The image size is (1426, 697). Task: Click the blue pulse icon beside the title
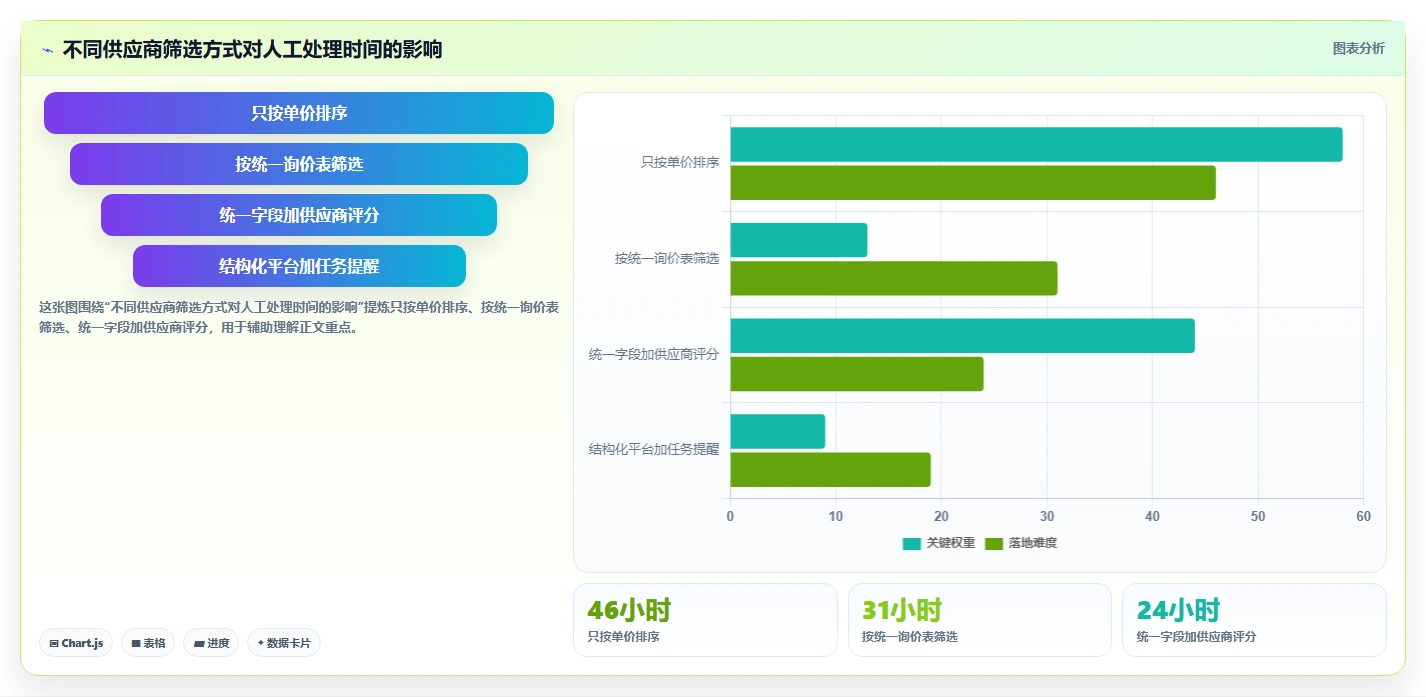47,50
